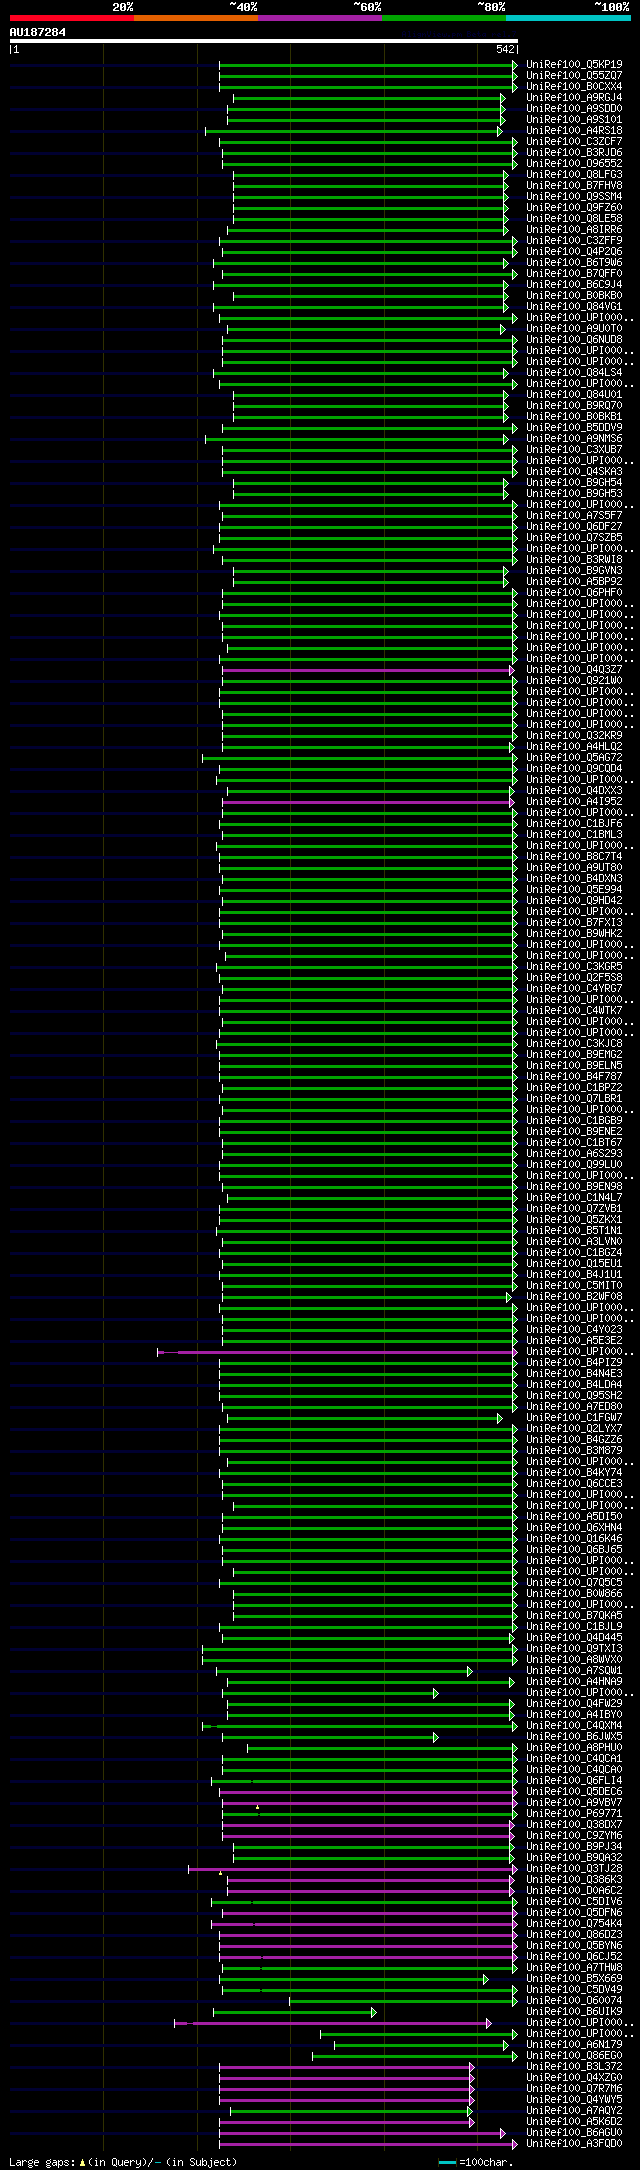Select the UniRef100_O60074 label
Viewport: 640px width, 2170px height.
click(574, 2000)
